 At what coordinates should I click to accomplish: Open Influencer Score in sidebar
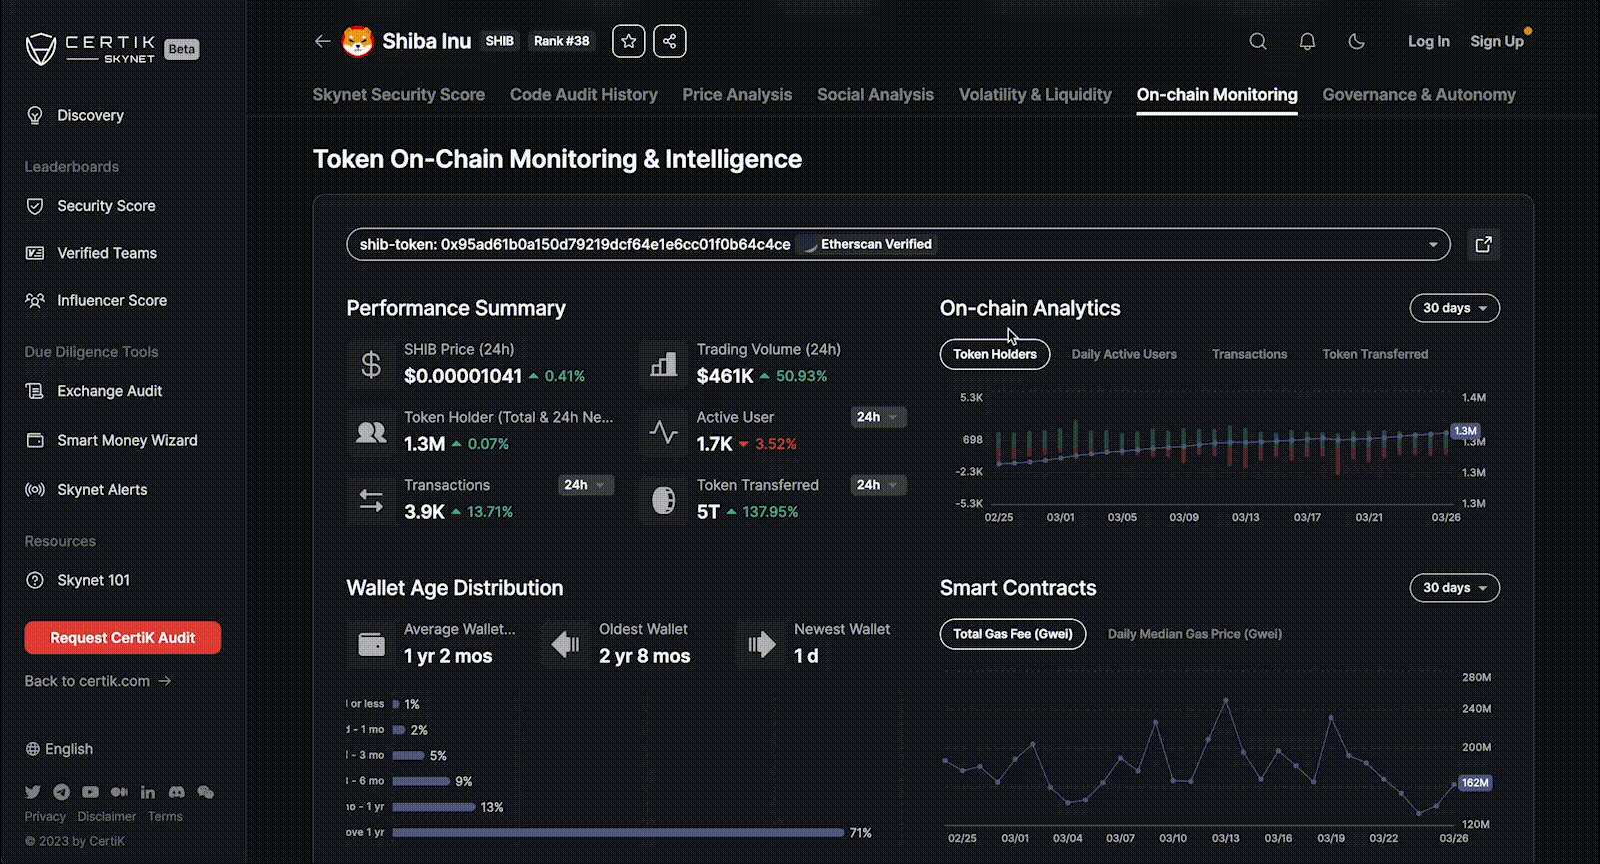pyautogui.click(x=97, y=300)
